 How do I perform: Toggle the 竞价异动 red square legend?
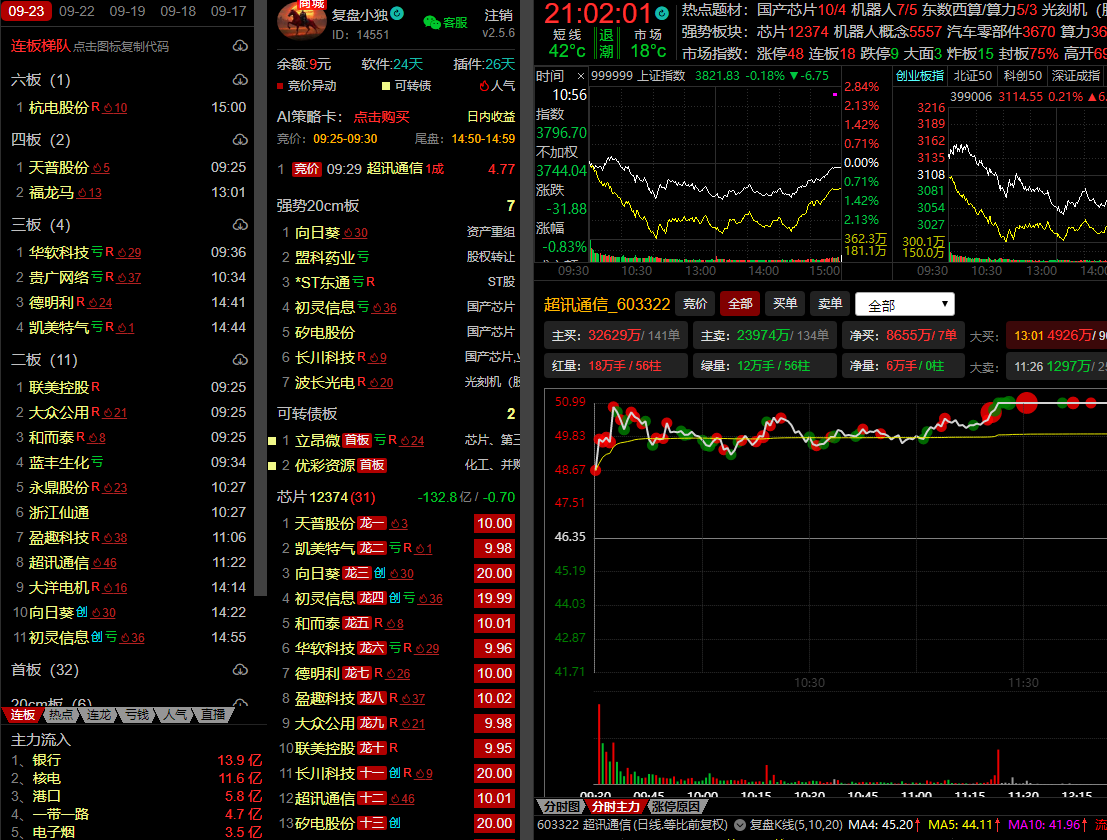(280, 86)
